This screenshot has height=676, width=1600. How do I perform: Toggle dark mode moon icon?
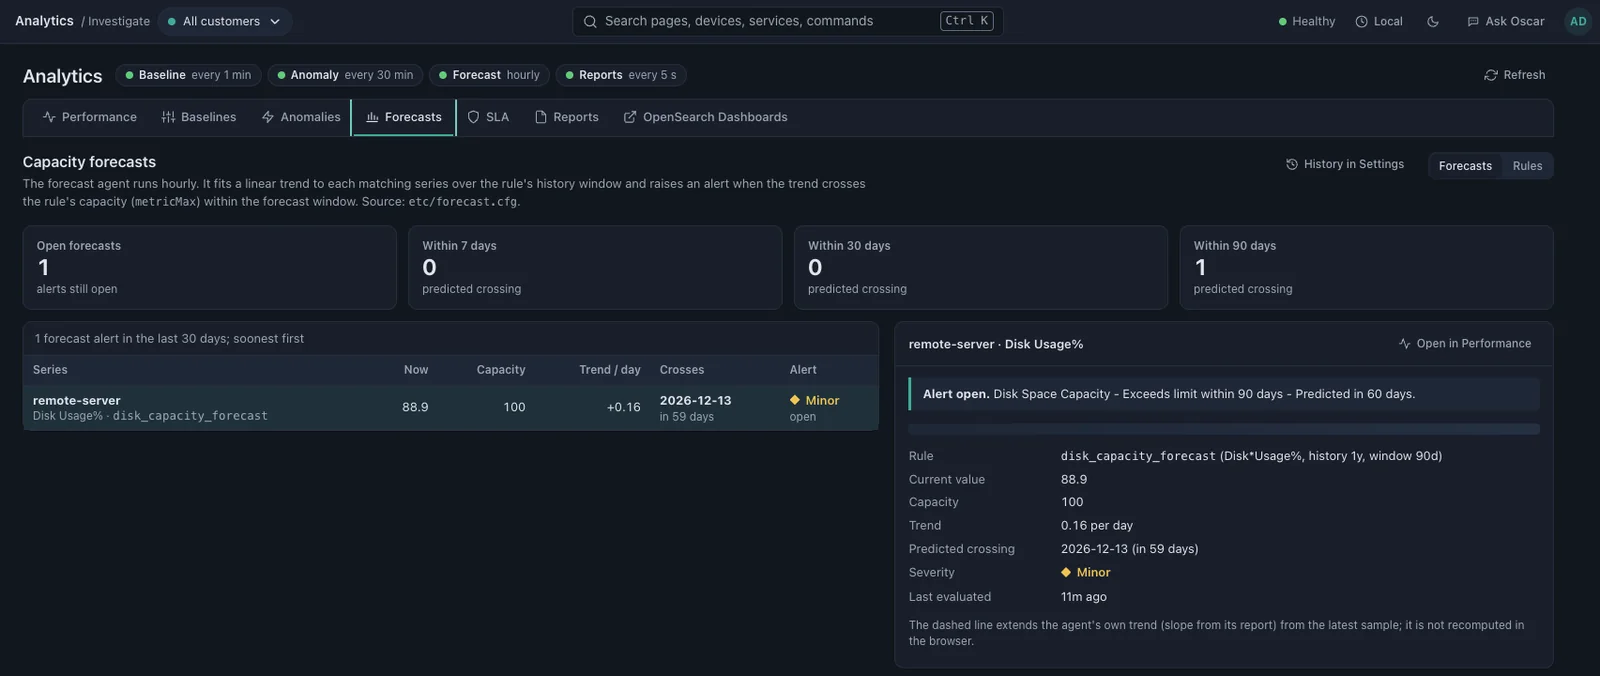pos(1433,21)
